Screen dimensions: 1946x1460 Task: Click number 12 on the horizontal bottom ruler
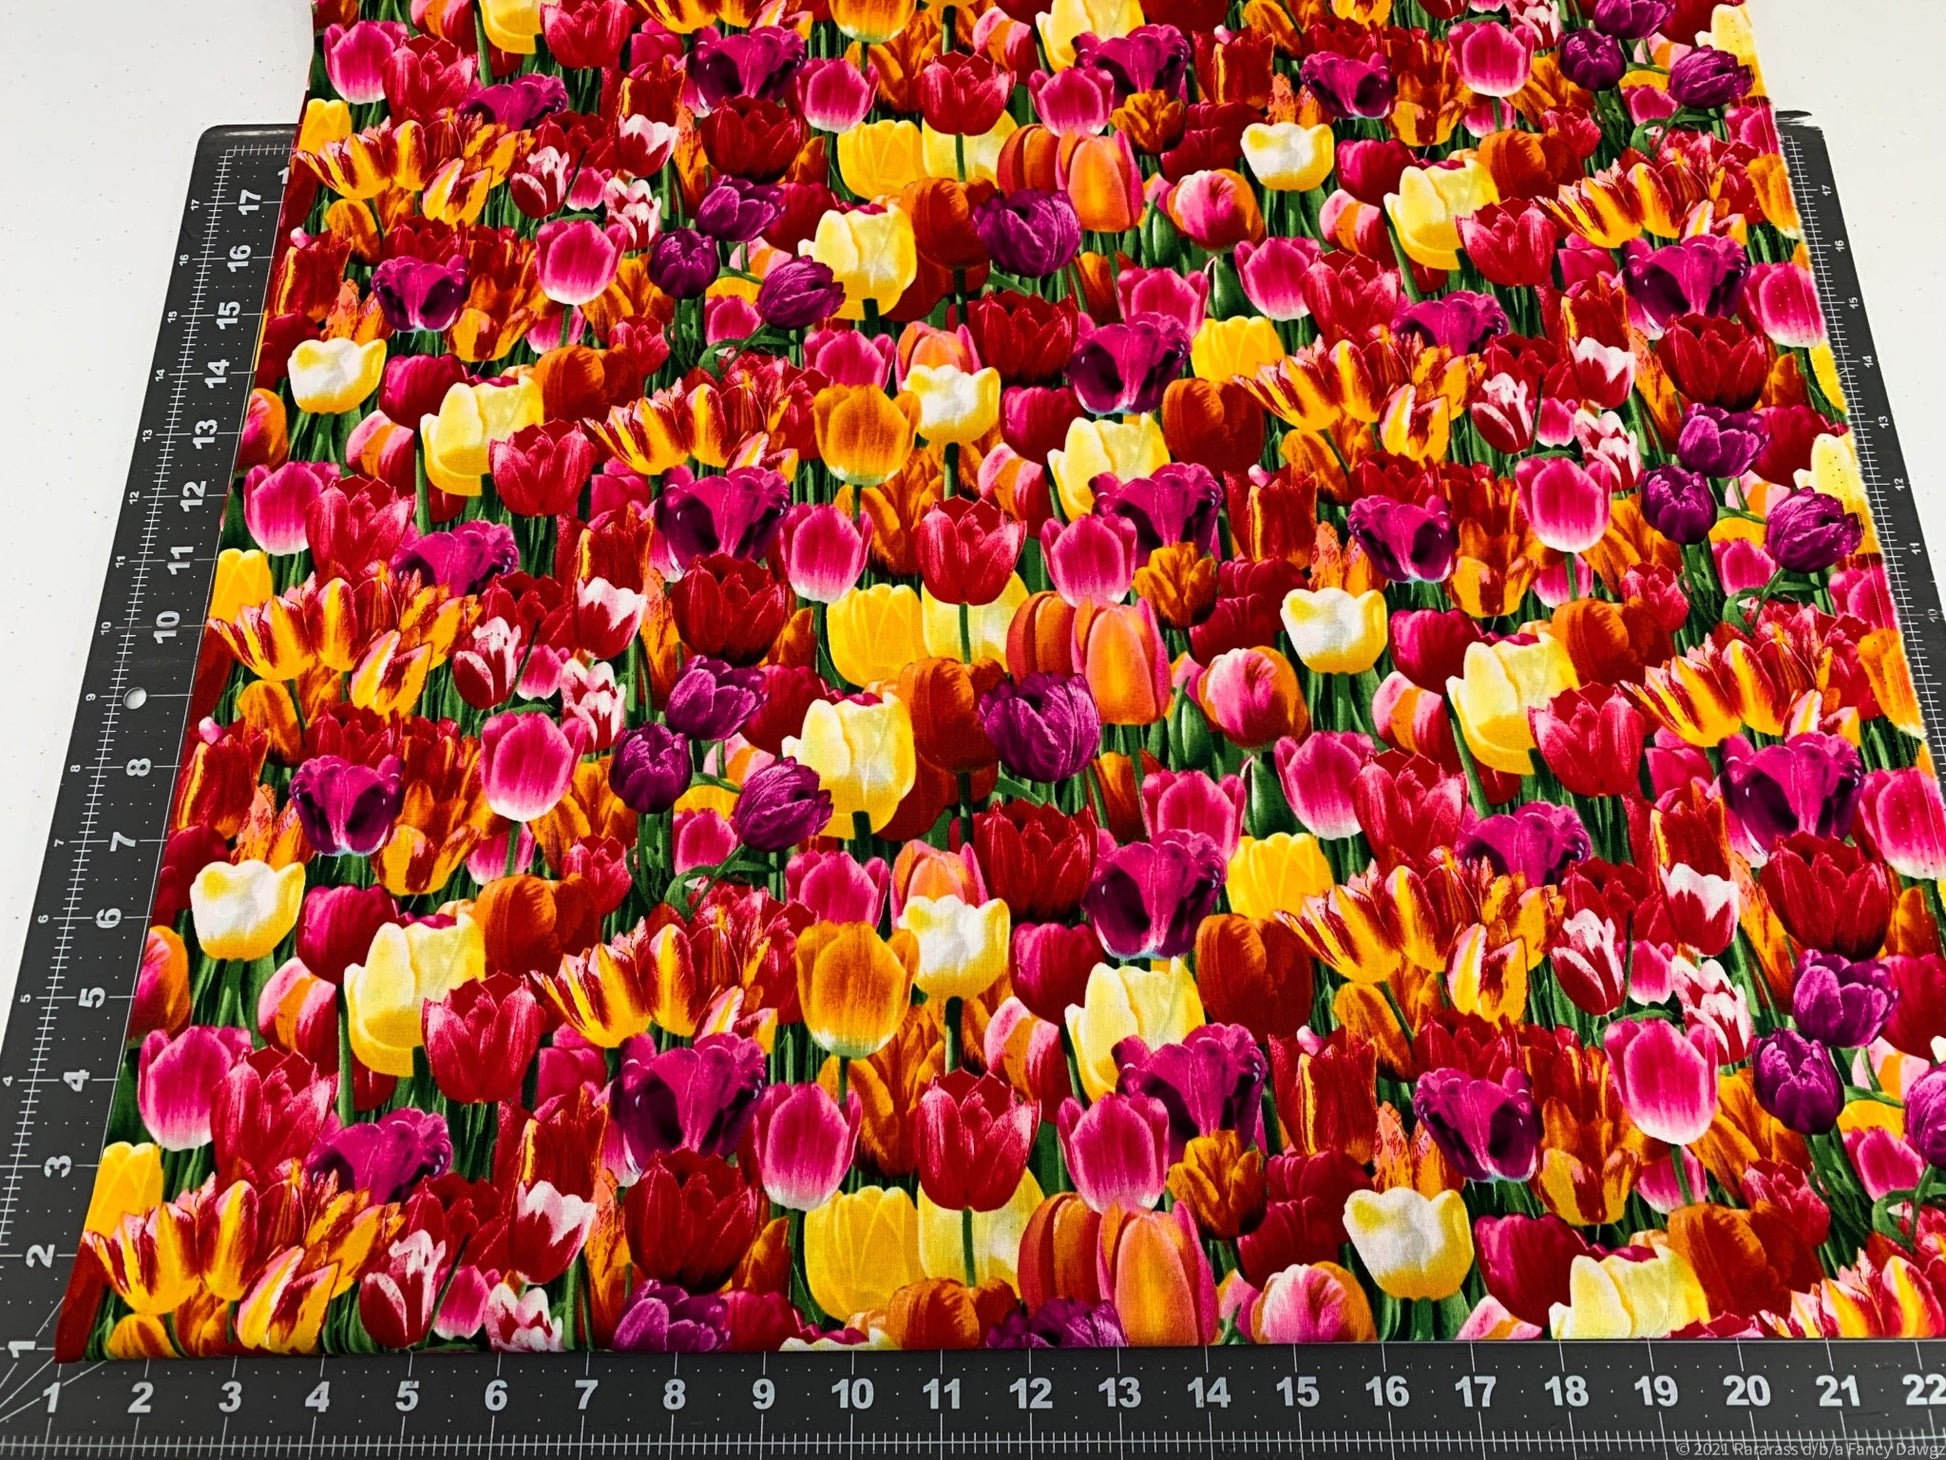1032,1392
